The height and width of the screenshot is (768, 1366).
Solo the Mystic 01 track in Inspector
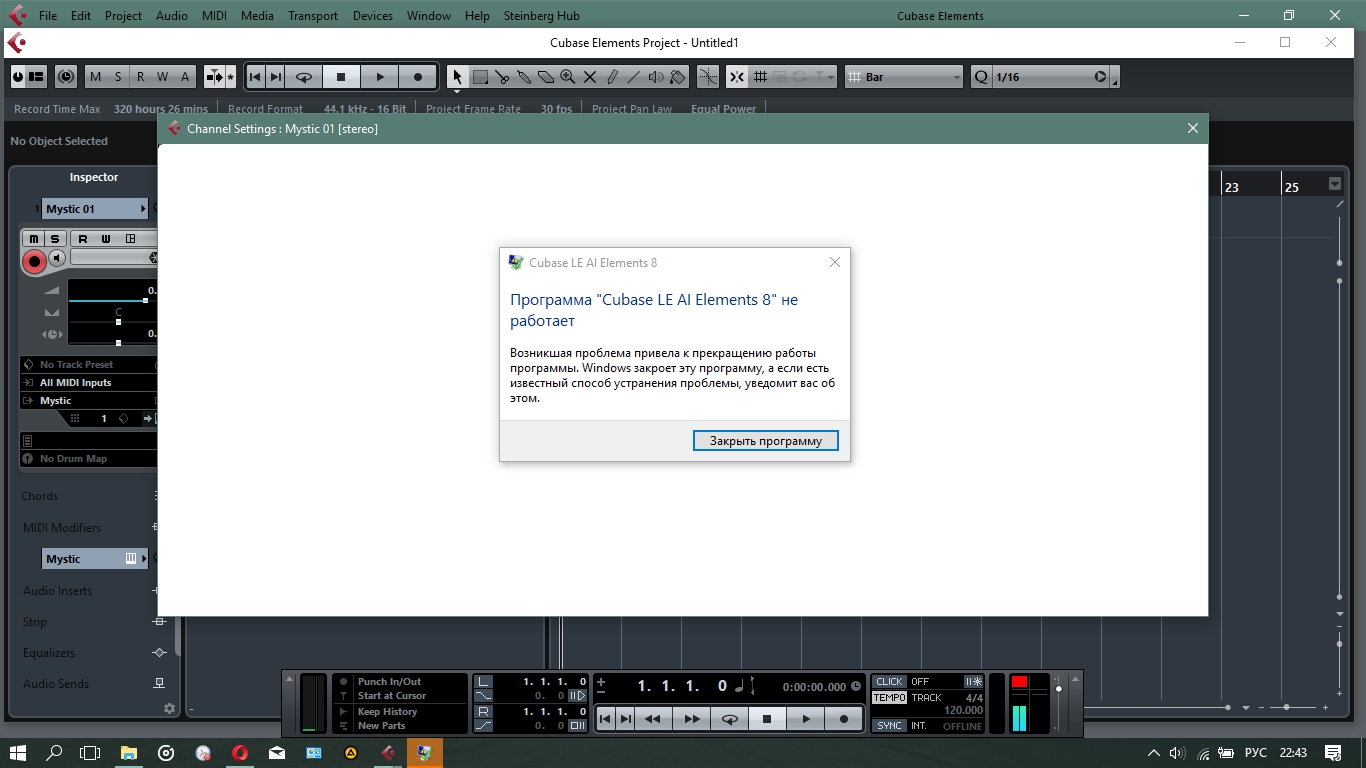pyautogui.click(x=55, y=239)
